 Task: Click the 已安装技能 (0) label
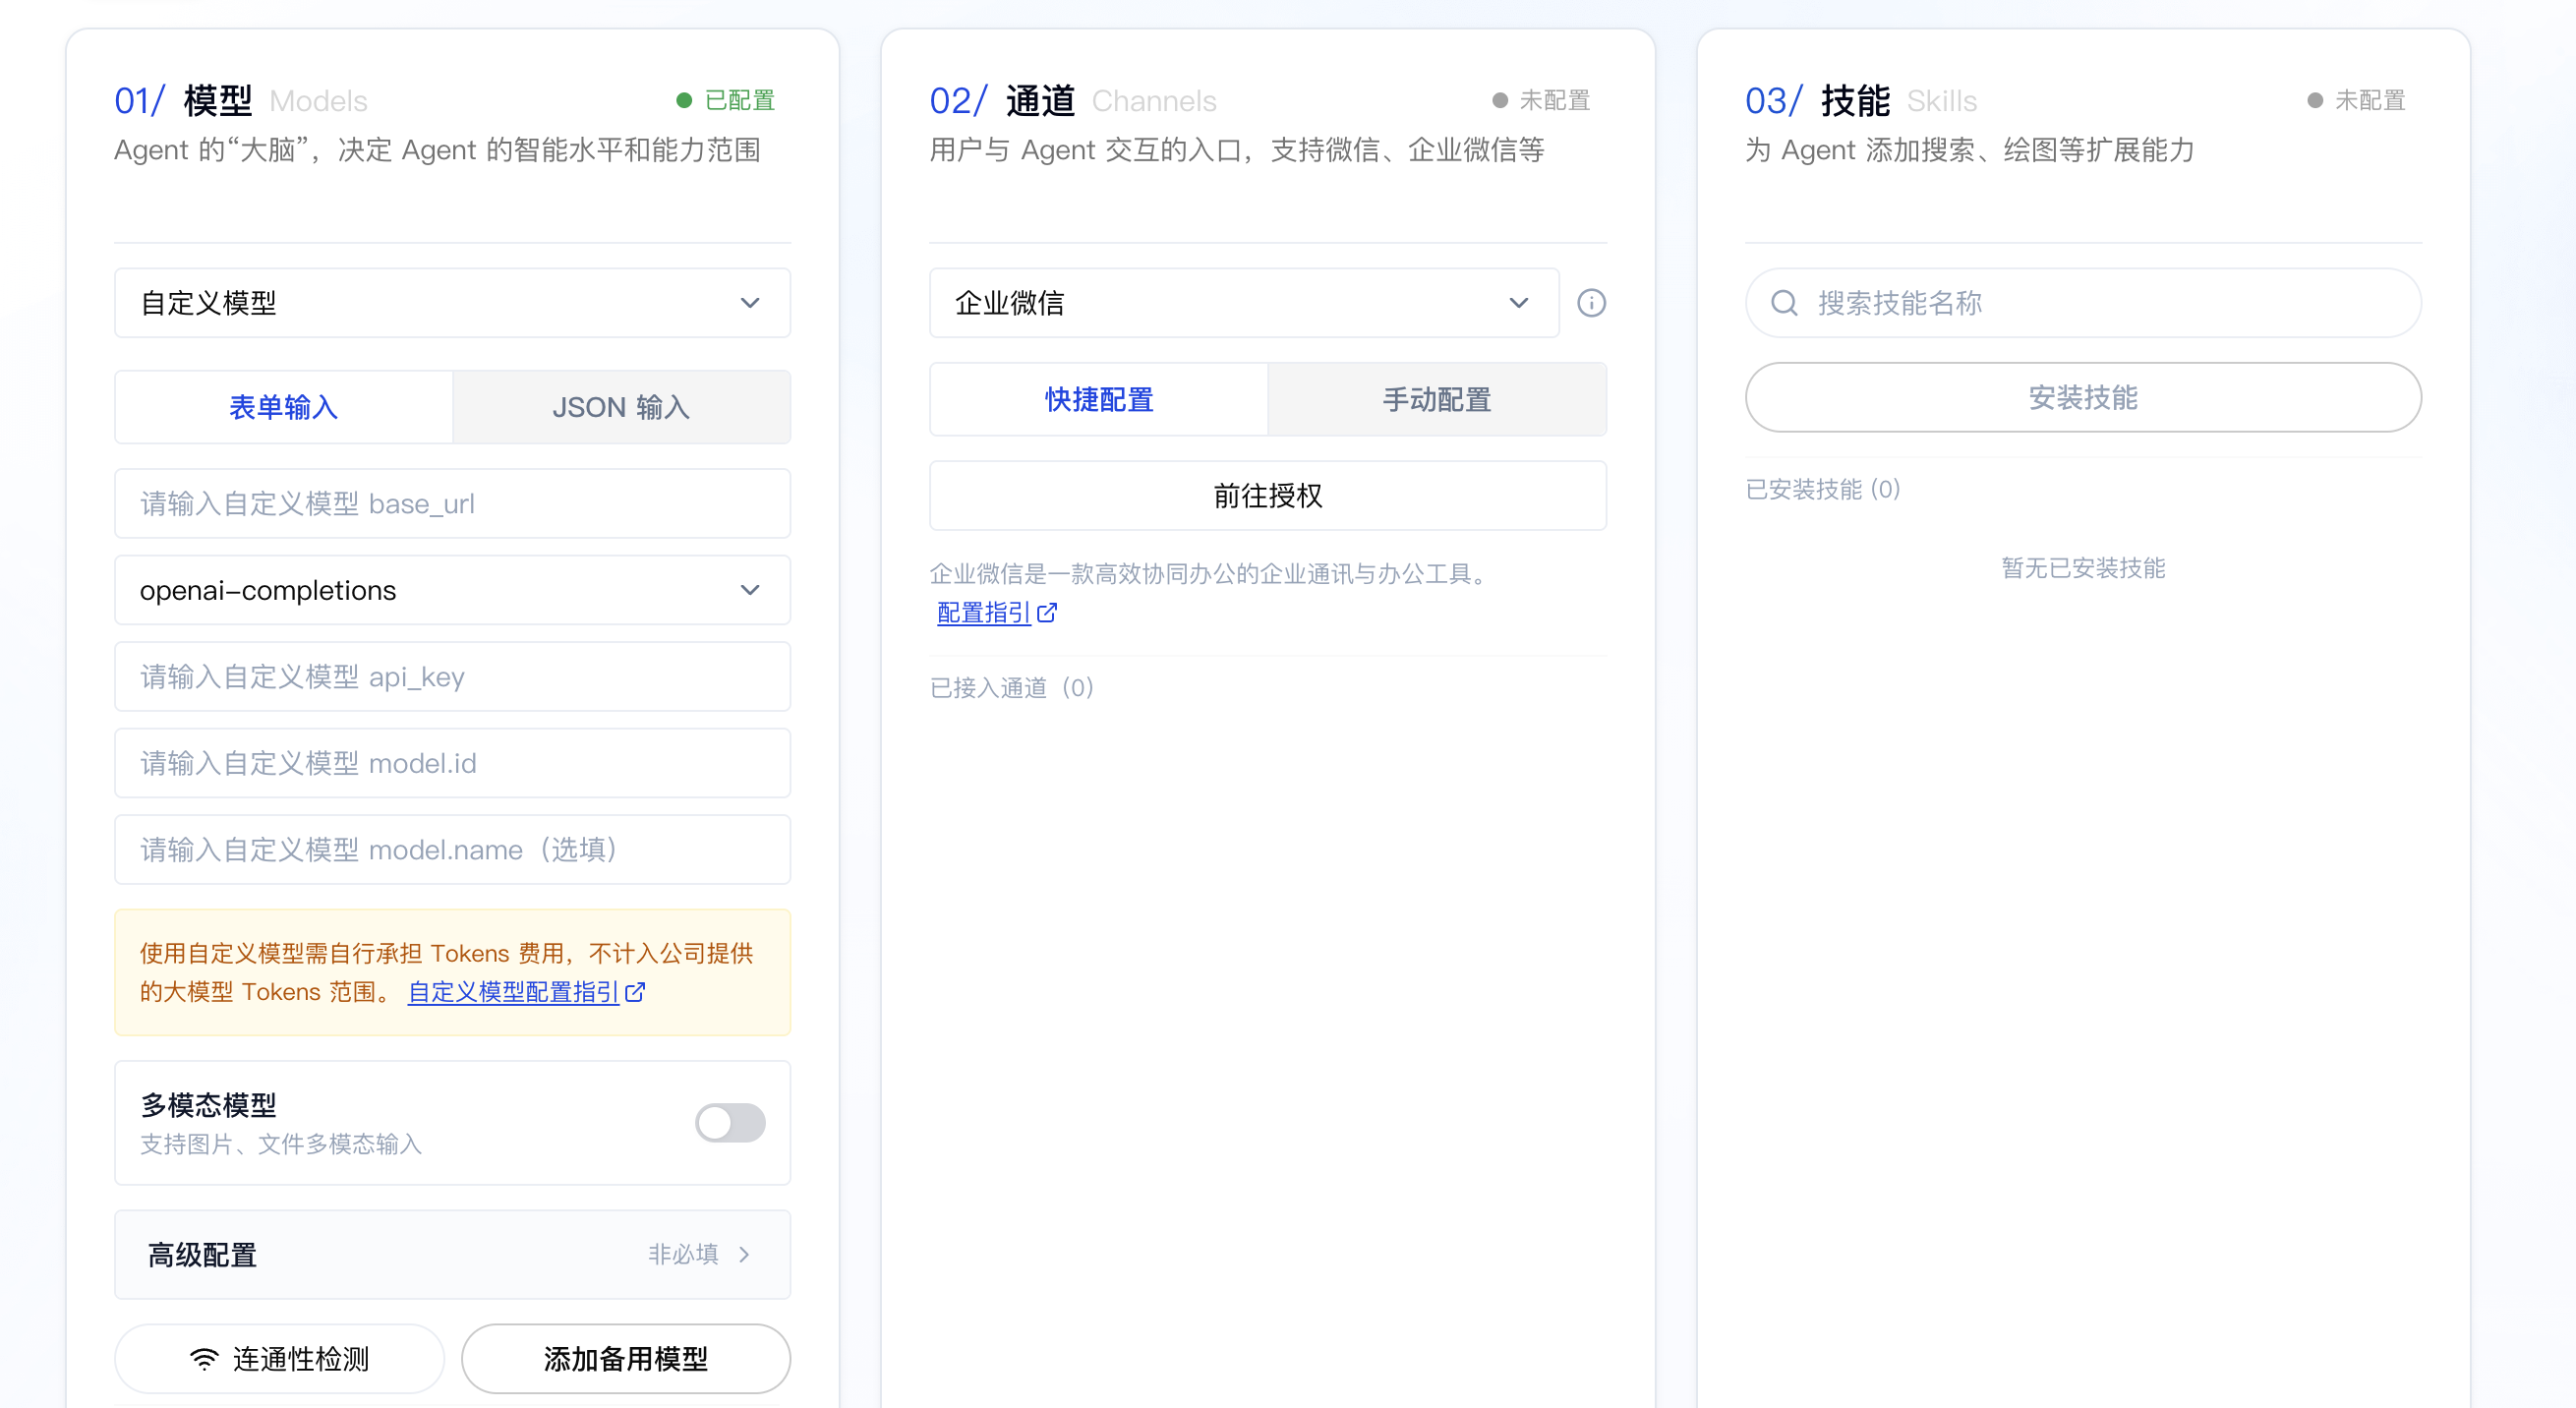1823,489
